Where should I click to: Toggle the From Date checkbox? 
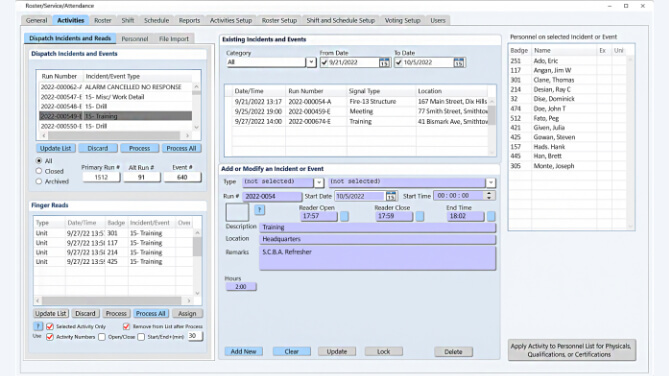(x=324, y=62)
